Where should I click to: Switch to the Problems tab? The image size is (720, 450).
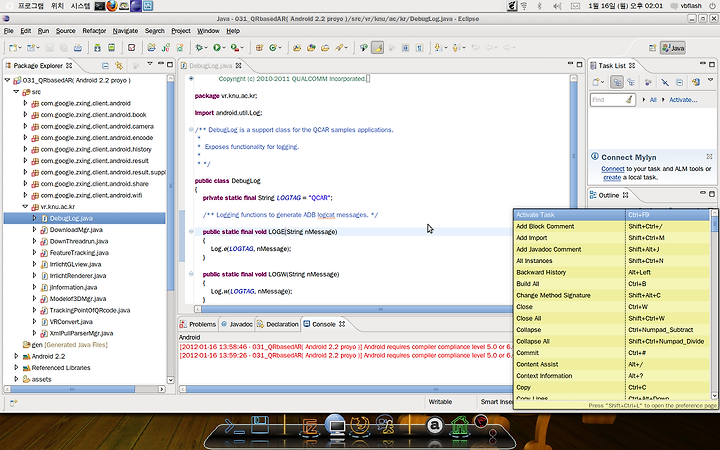[x=198, y=324]
